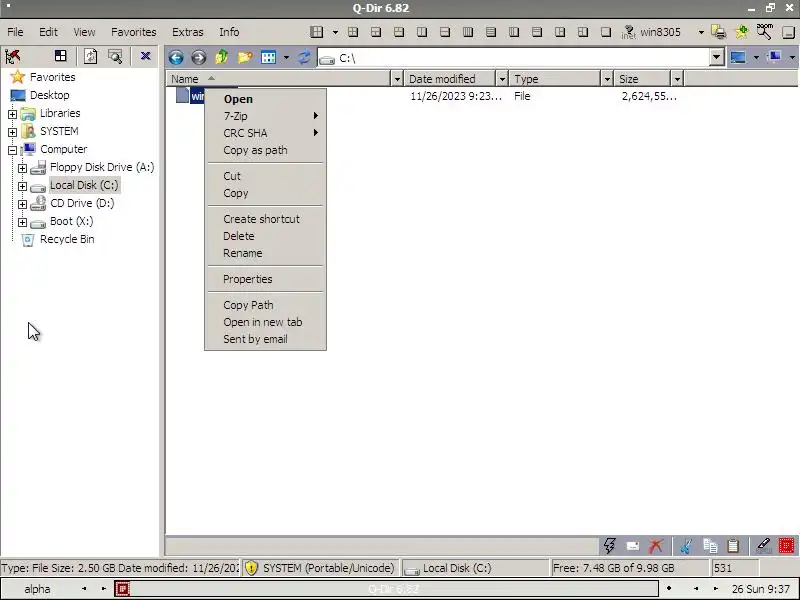
Task: Click the clock showing 26 Sun 9:37
Action: (x=761, y=589)
